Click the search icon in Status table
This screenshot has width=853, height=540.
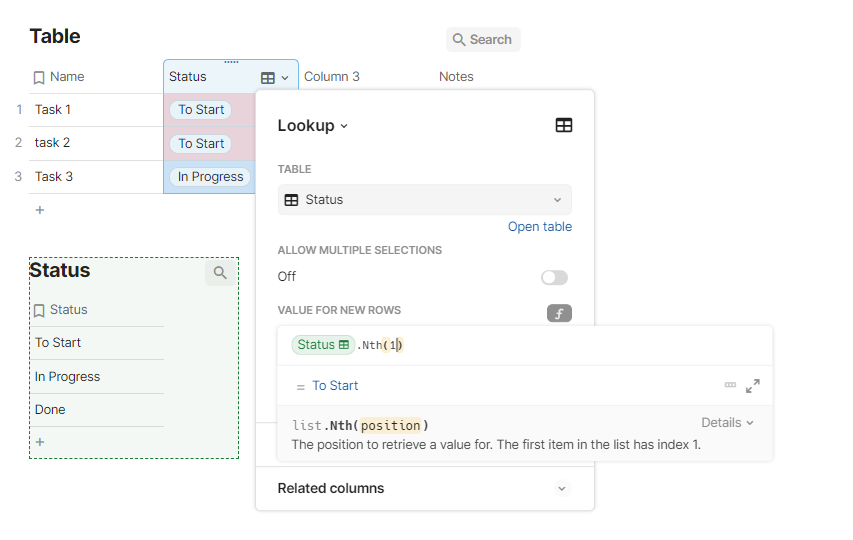point(220,273)
